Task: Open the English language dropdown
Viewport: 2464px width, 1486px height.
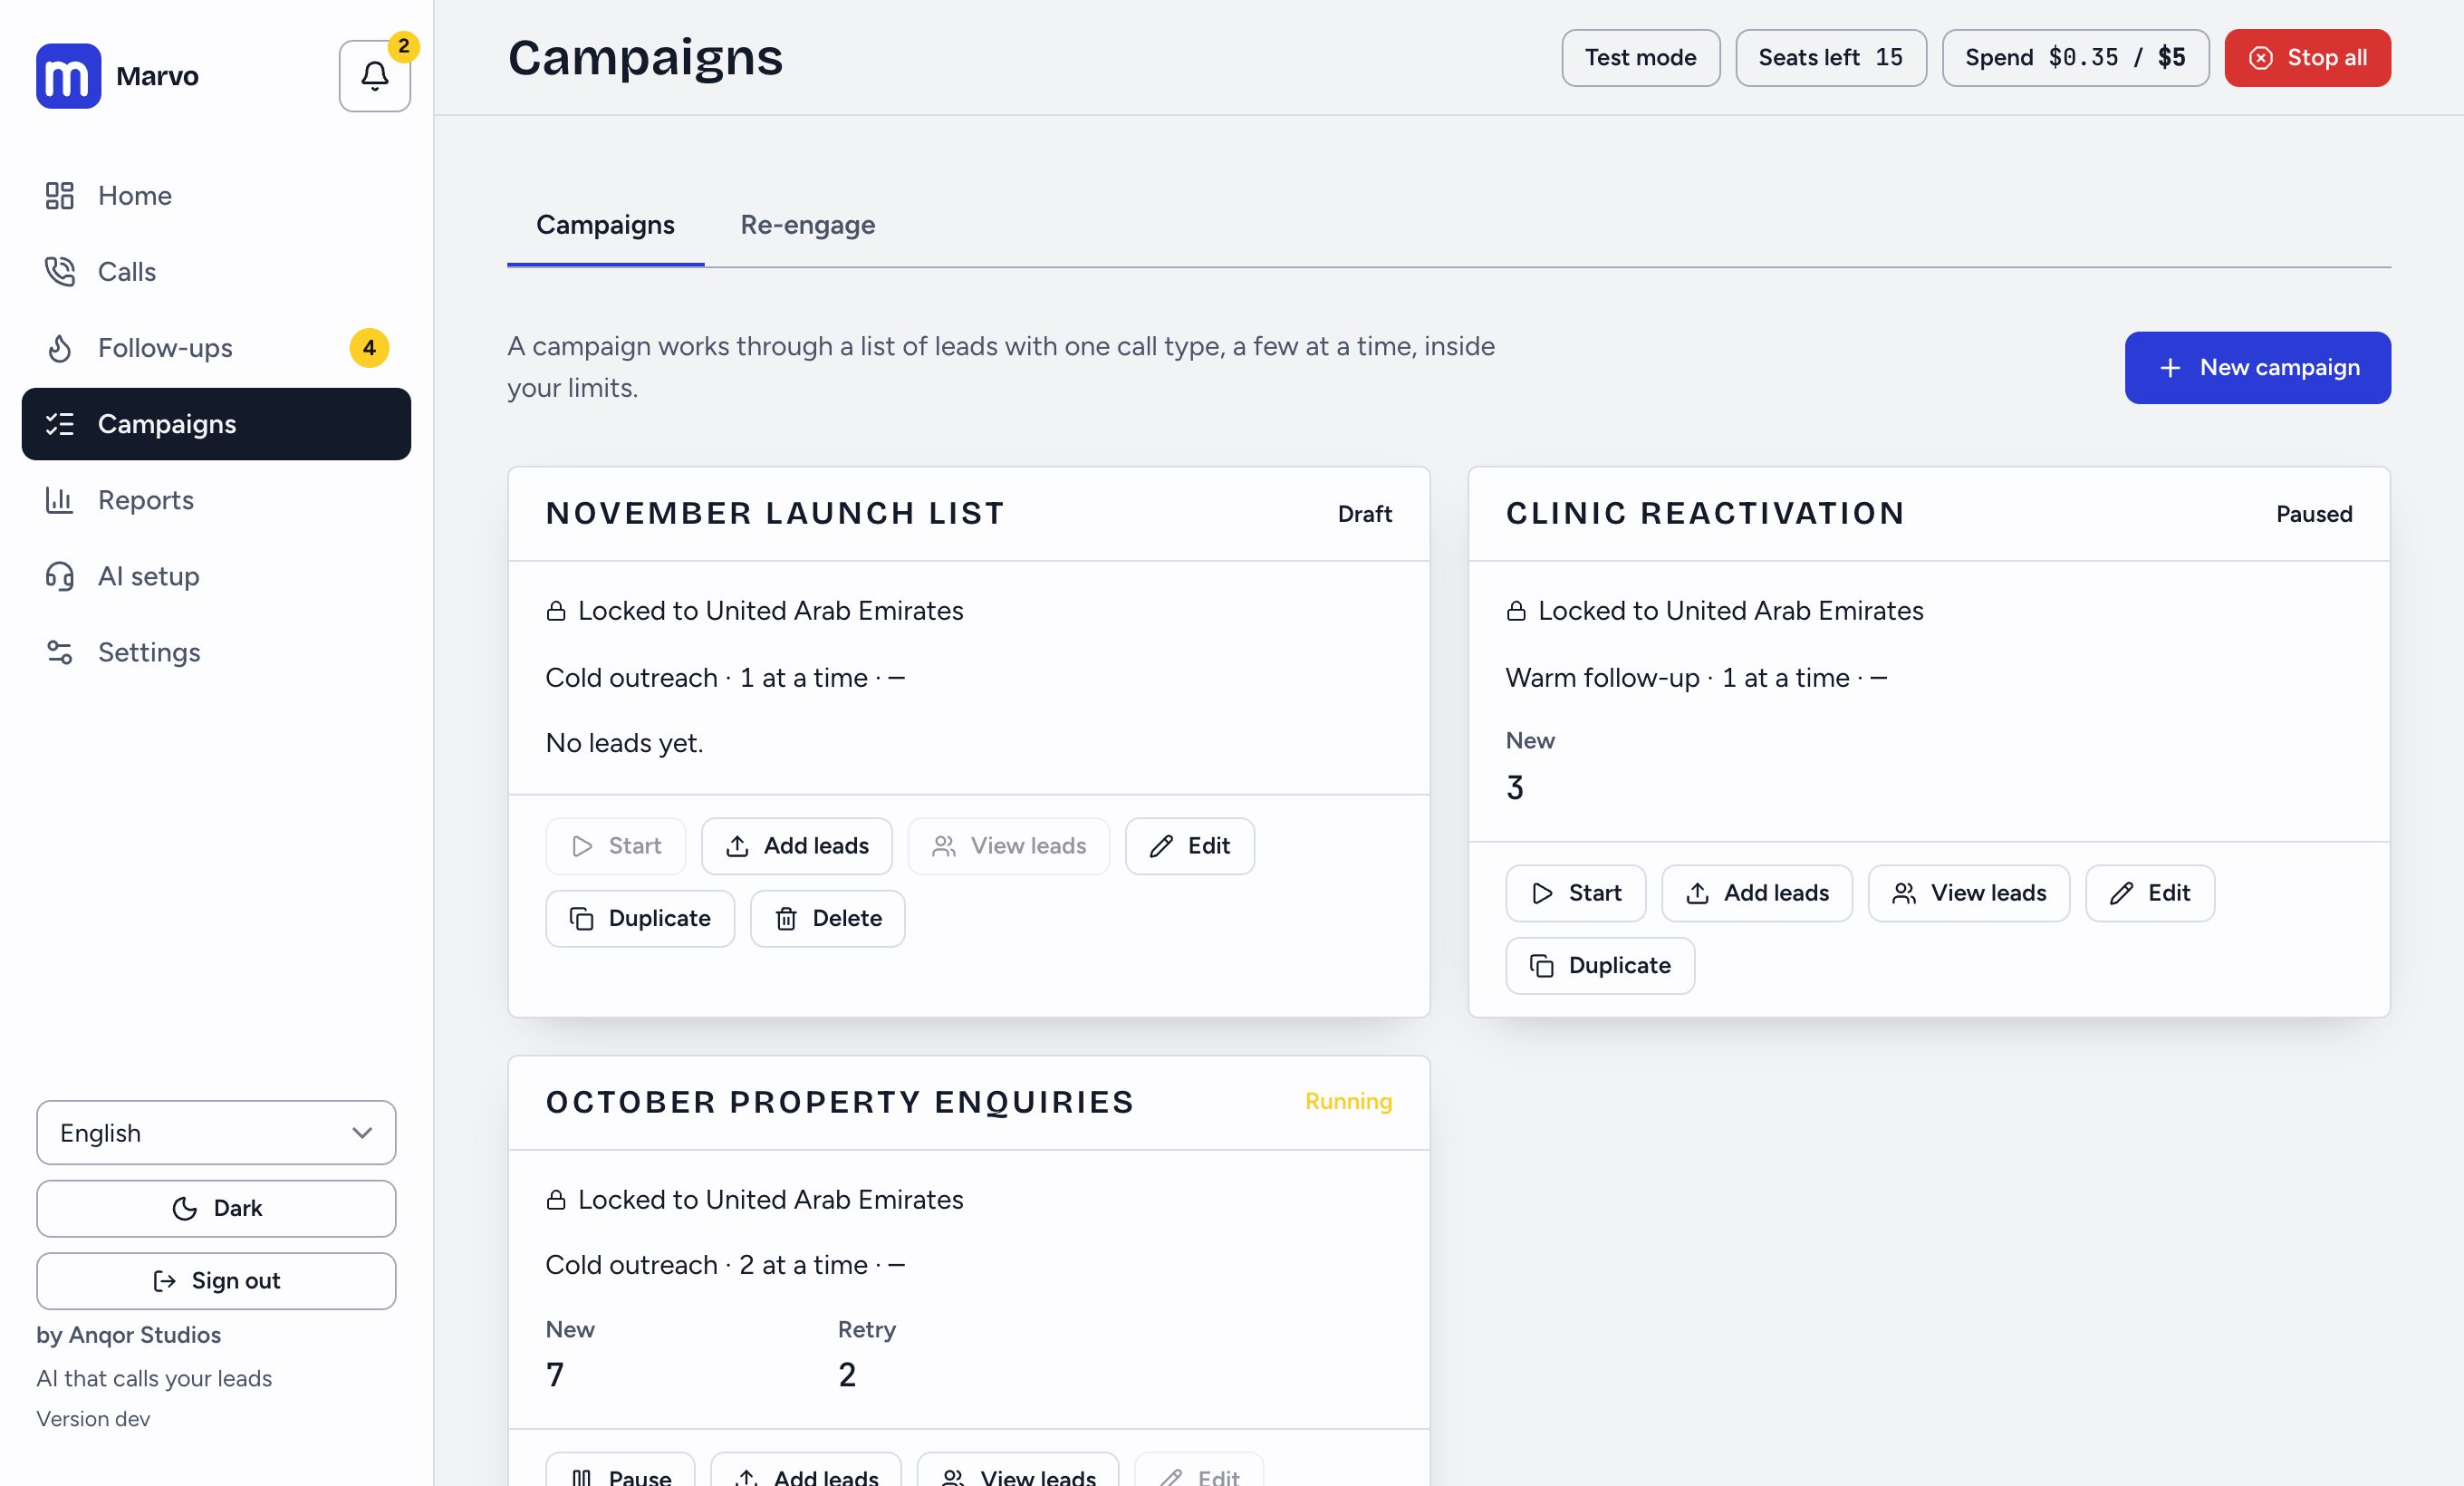Action: point(216,1133)
